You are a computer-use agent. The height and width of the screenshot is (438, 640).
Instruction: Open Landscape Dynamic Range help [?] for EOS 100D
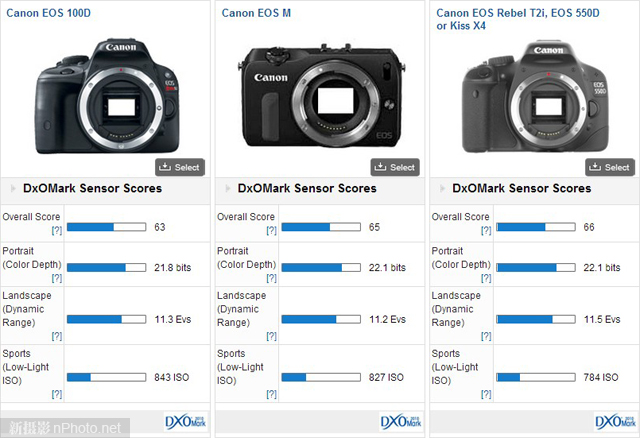(57, 336)
